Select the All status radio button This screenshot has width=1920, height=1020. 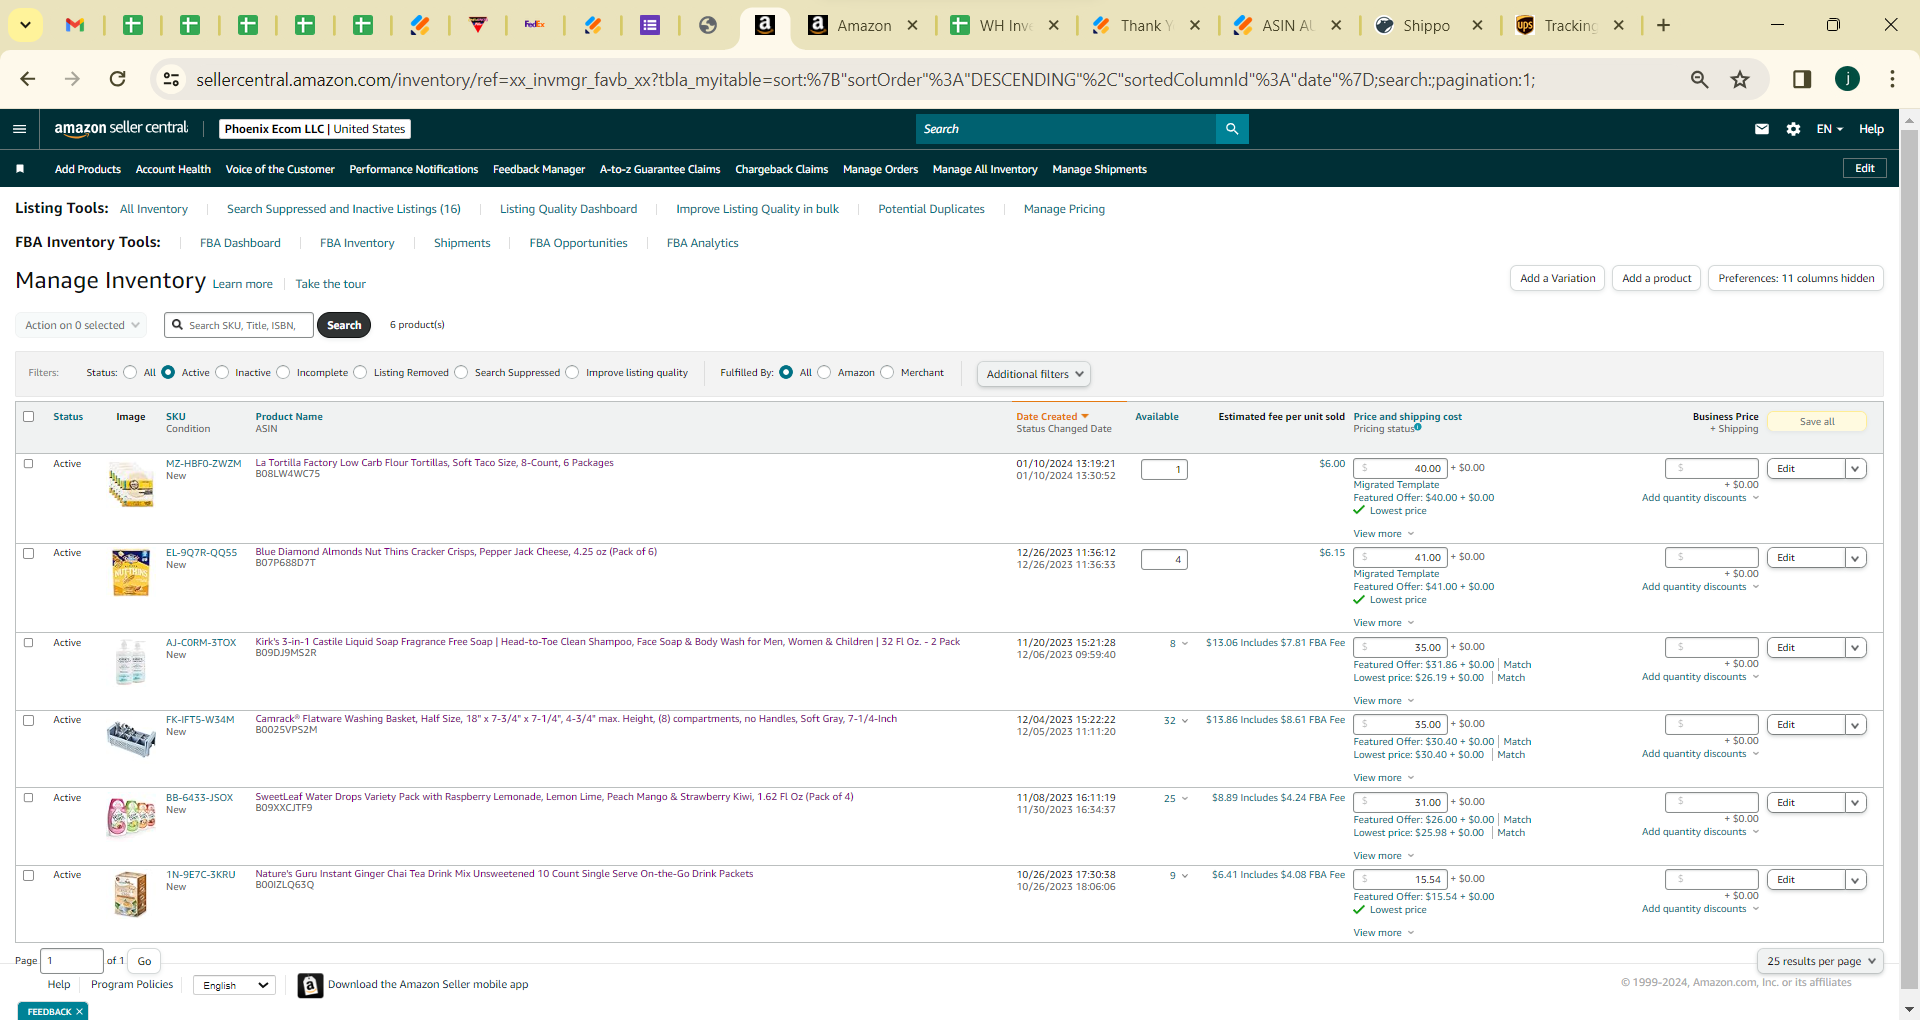(x=130, y=373)
